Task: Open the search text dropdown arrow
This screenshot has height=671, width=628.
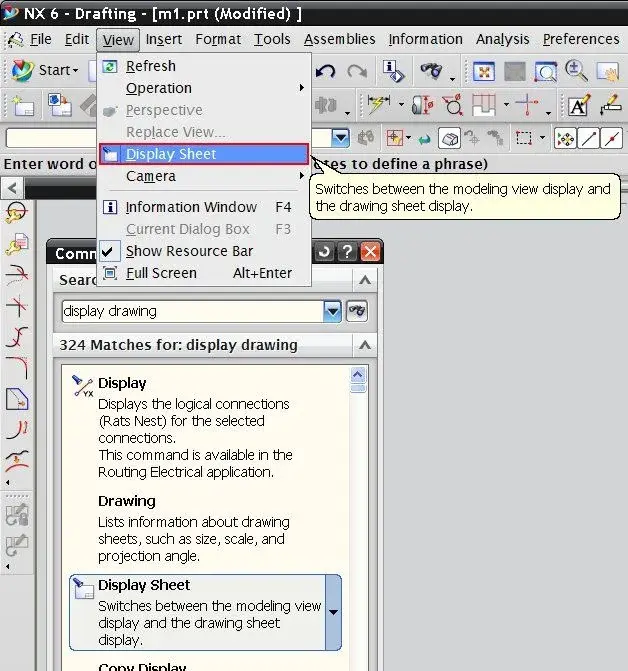Action: click(333, 311)
